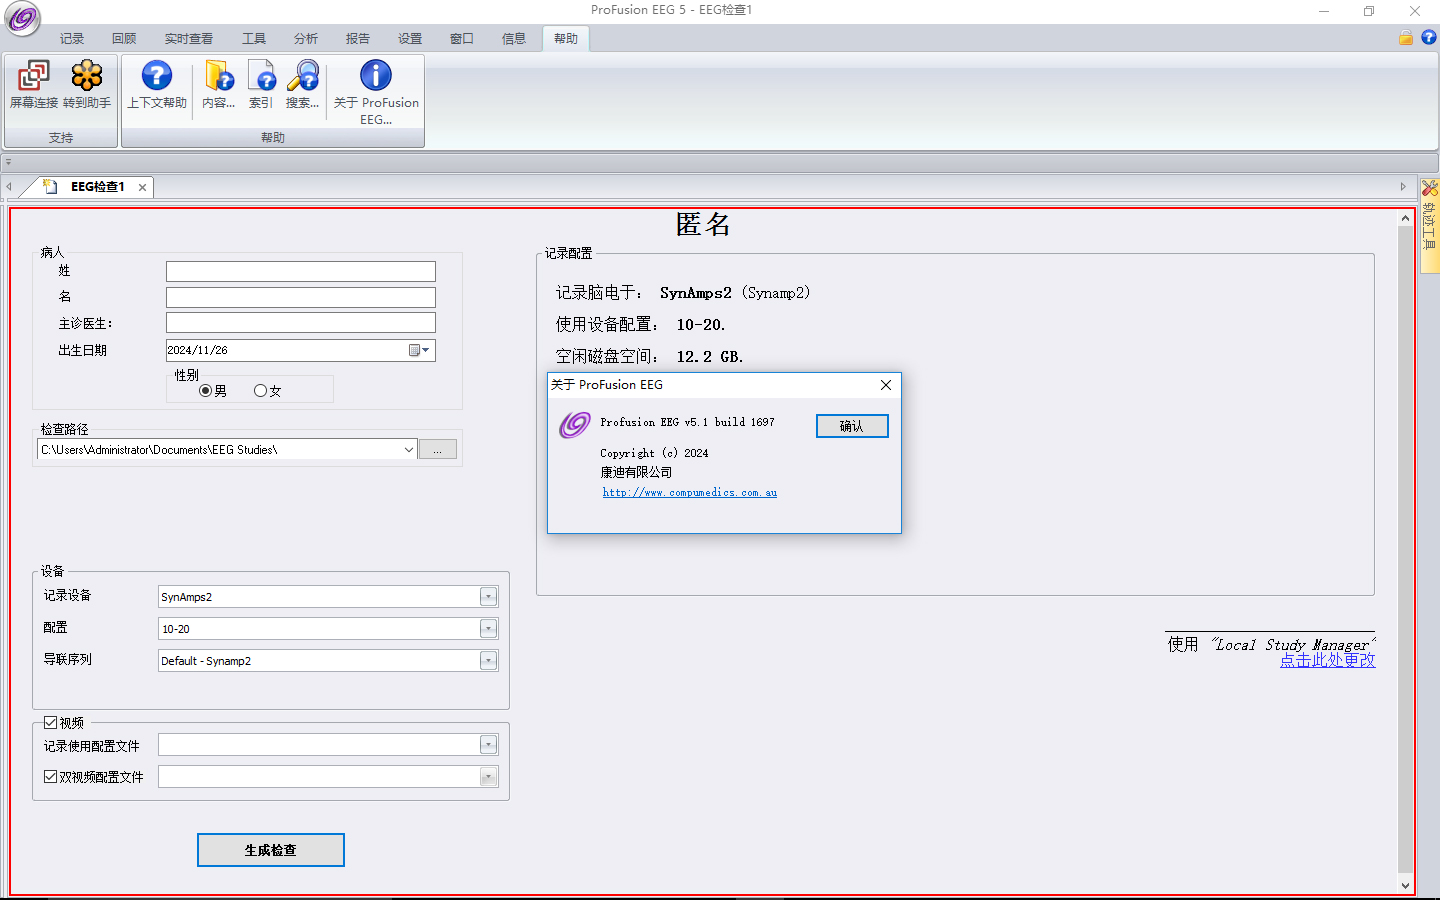Click vertical scrollbar up arrow

tap(1406, 218)
